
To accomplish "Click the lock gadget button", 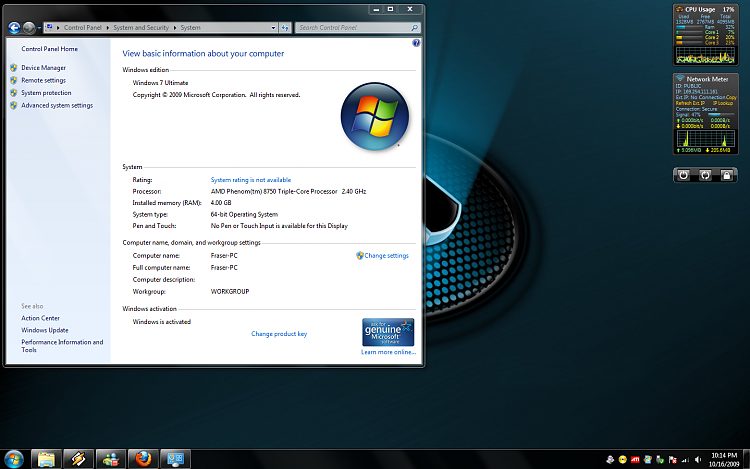I will [x=727, y=175].
